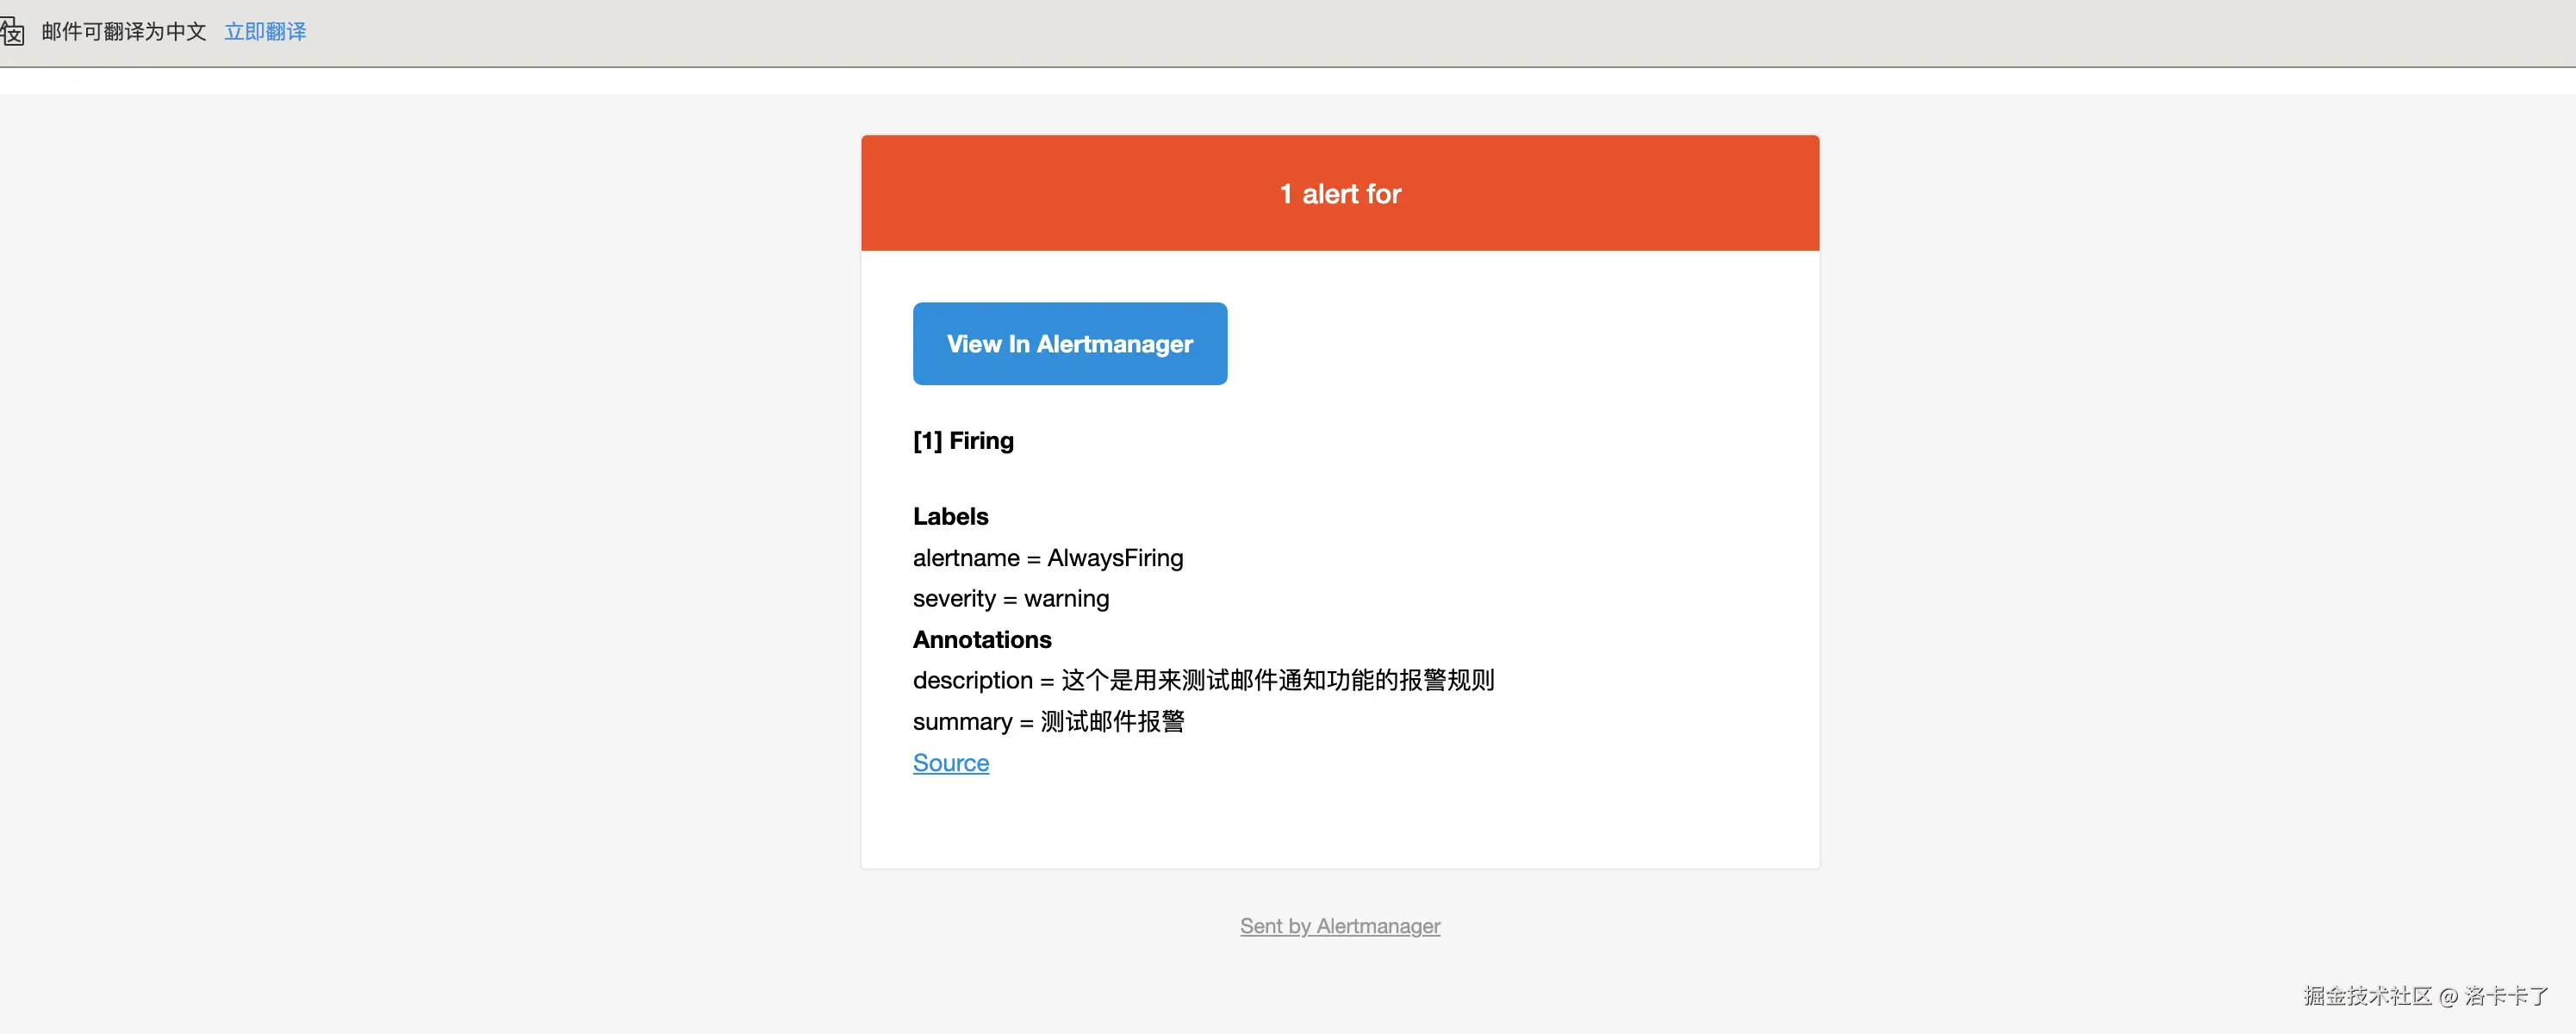Click the "[1] Firing" status heading

tap(962, 440)
